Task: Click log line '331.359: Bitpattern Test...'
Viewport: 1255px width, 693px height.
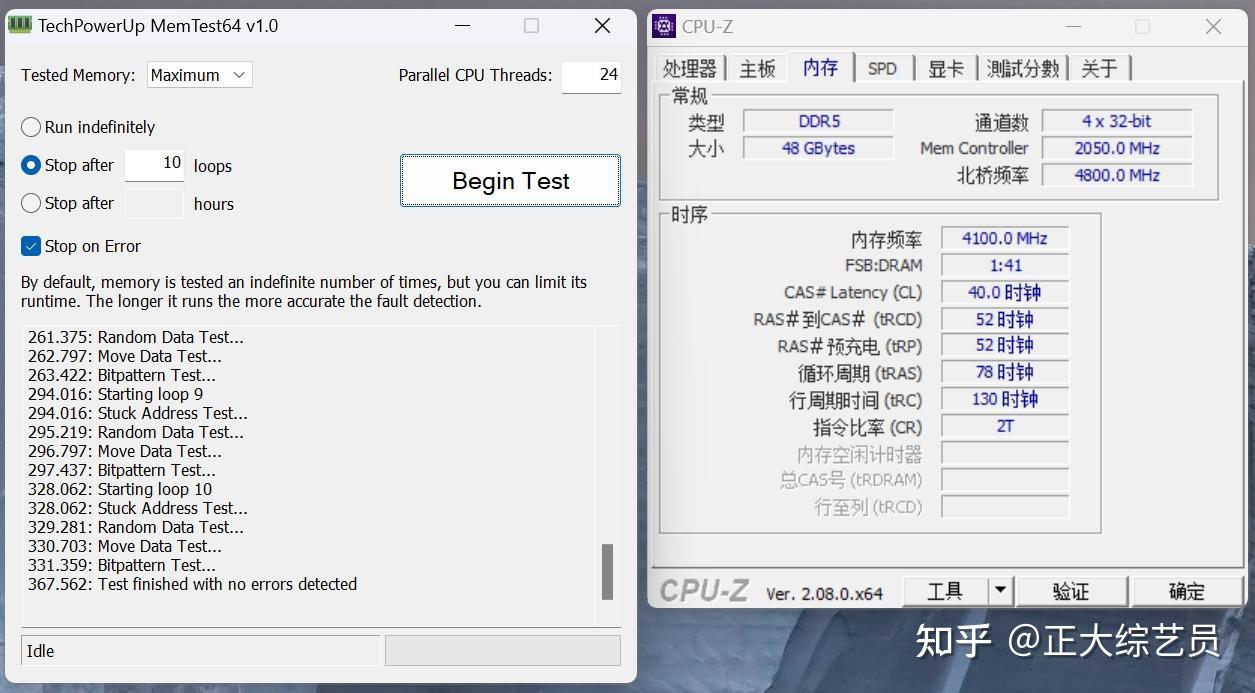Action: (122, 565)
